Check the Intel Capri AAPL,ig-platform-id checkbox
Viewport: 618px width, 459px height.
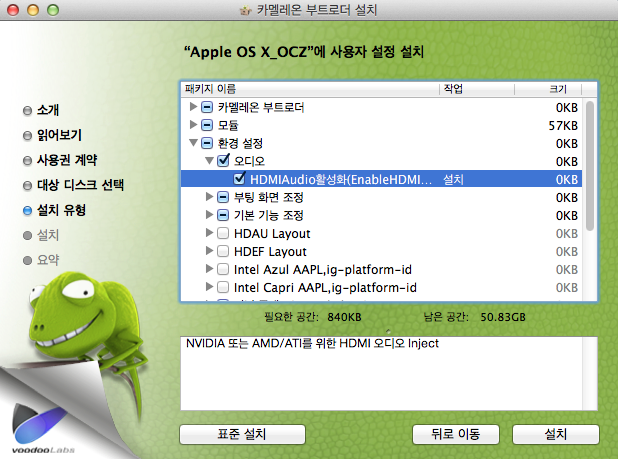pyautogui.click(x=223, y=287)
